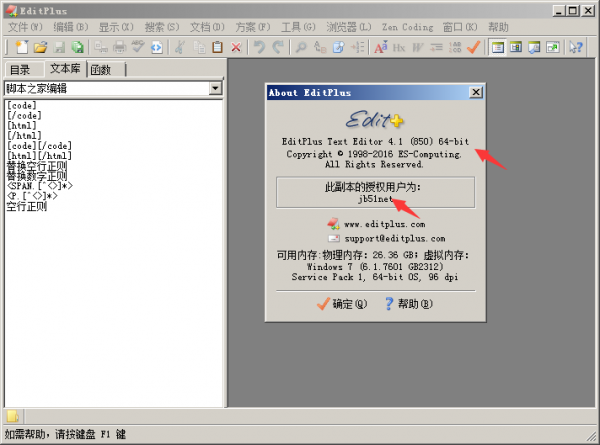Click the red A font settings icon
600x445 pixels.
381,47
